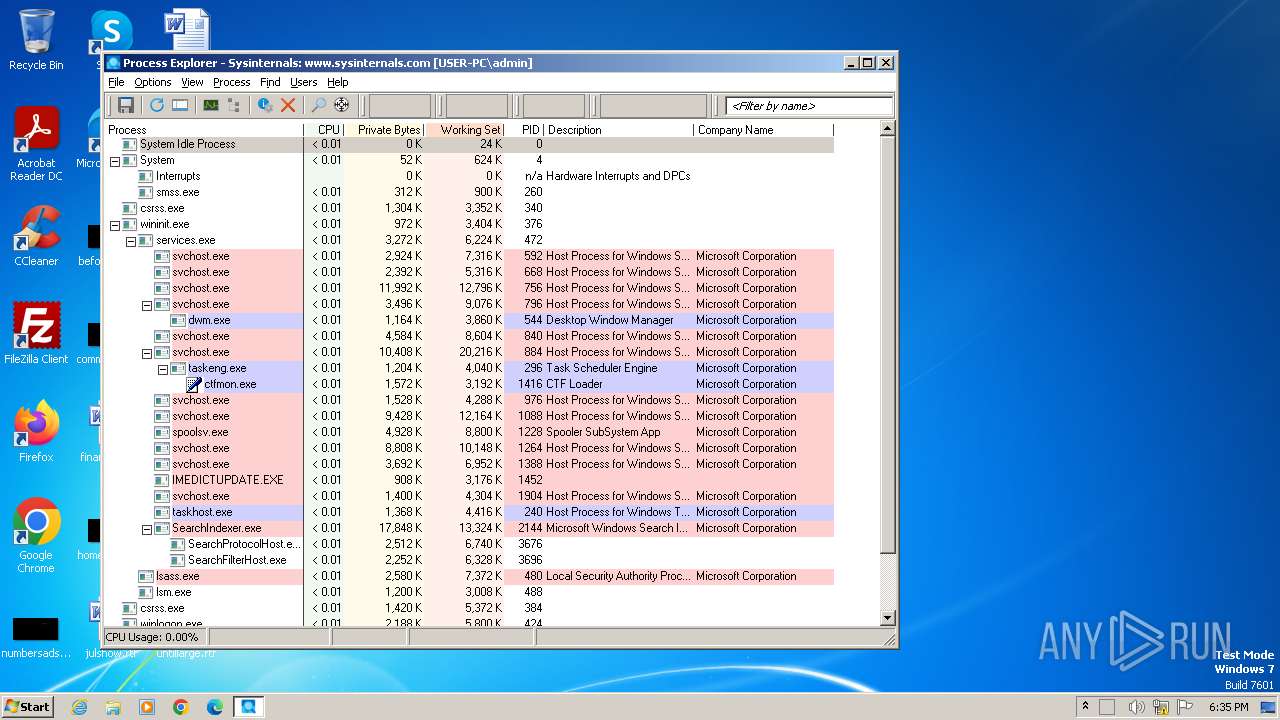Viewport: 1280px width, 720px height.
Task: Open FileZilla Client desktop shortcut
Action: (36, 334)
